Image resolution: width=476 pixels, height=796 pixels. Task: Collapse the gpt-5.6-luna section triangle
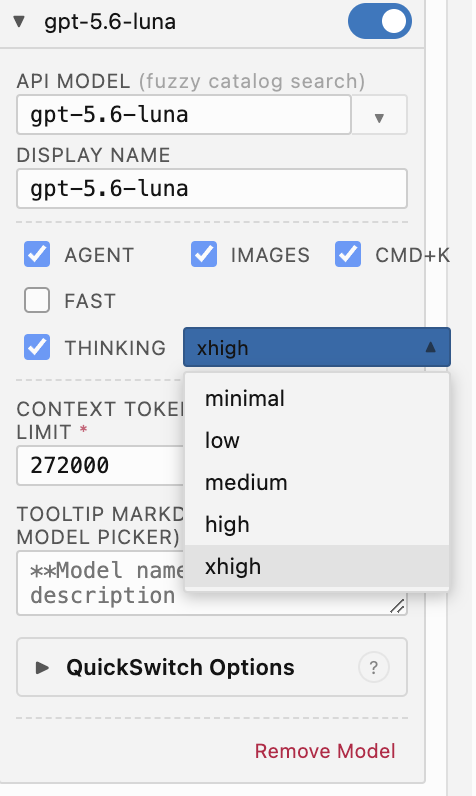(19, 22)
